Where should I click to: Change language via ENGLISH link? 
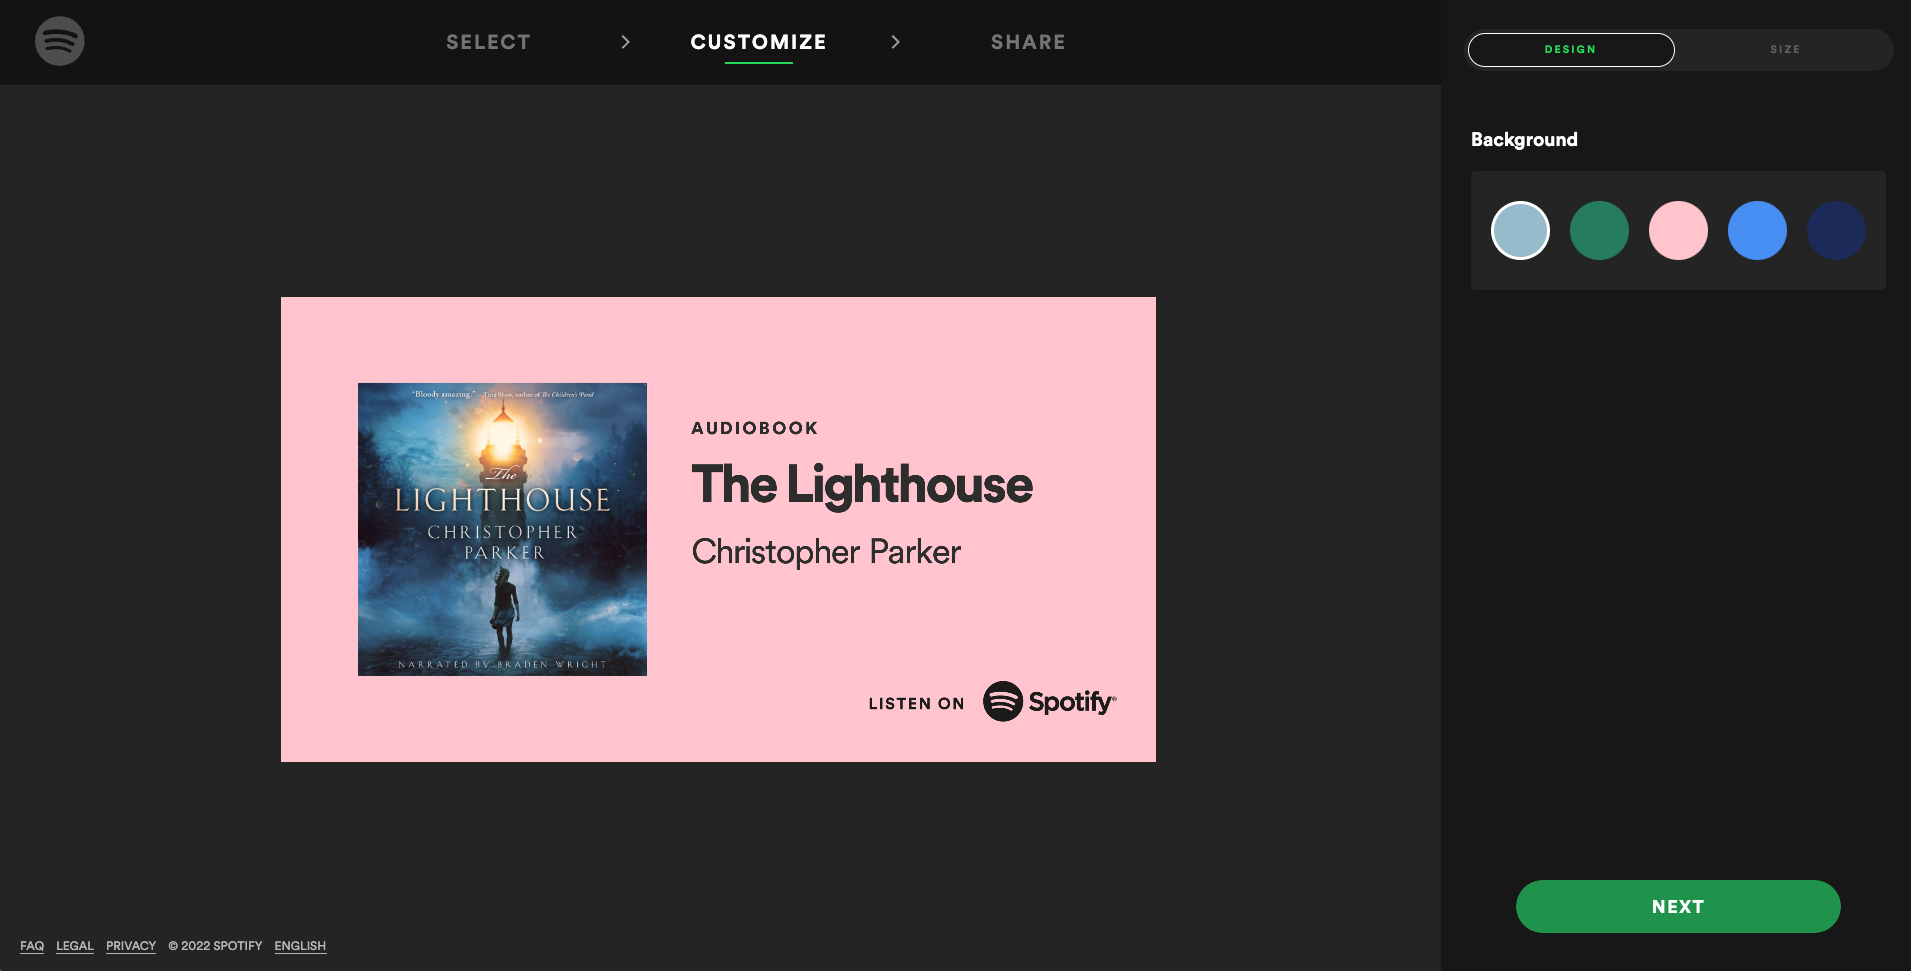[300, 946]
